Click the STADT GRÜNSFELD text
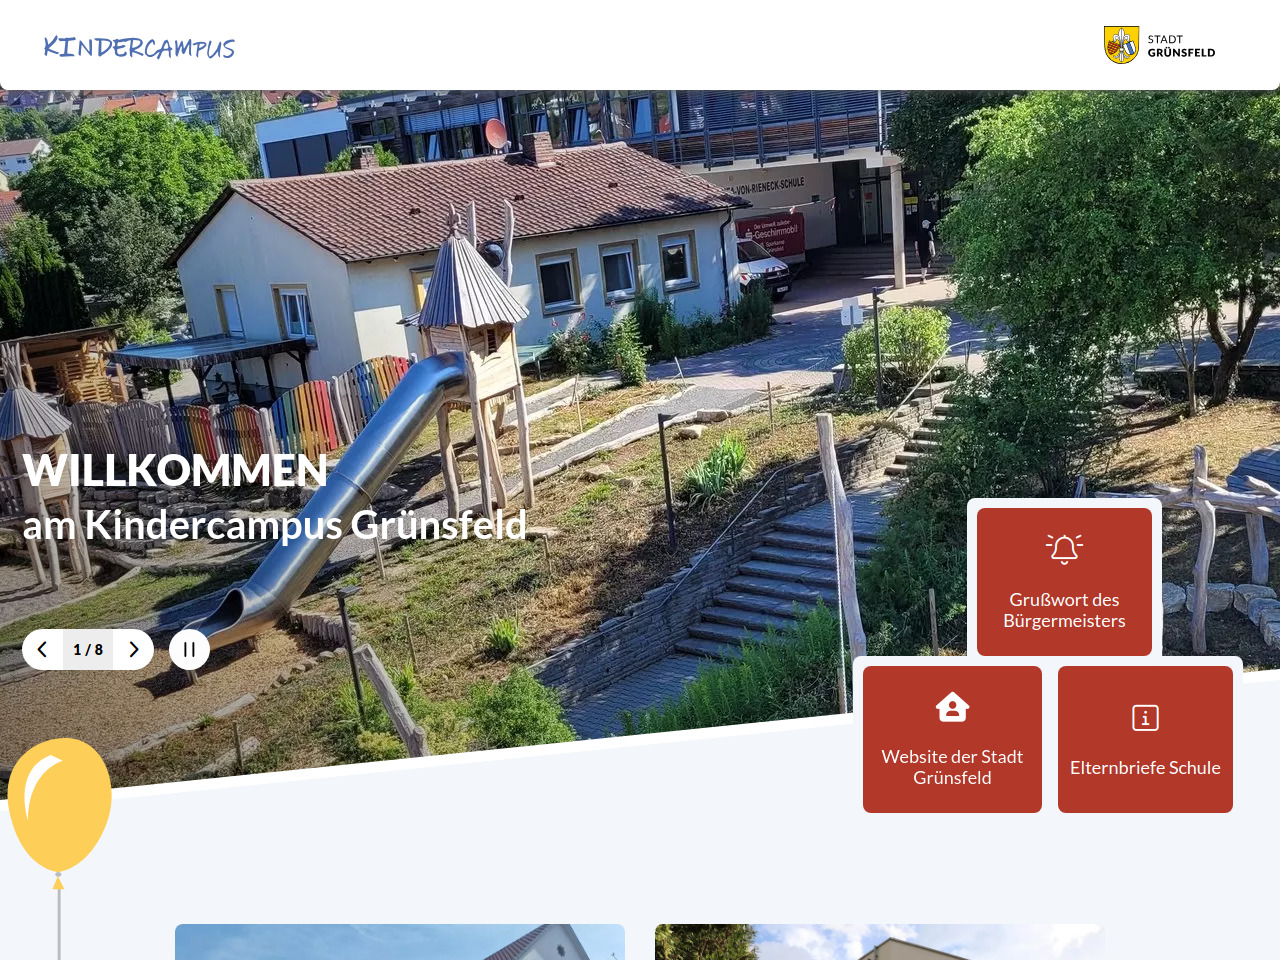Image resolution: width=1280 pixels, height=960 pixels. pos(1181,46)
